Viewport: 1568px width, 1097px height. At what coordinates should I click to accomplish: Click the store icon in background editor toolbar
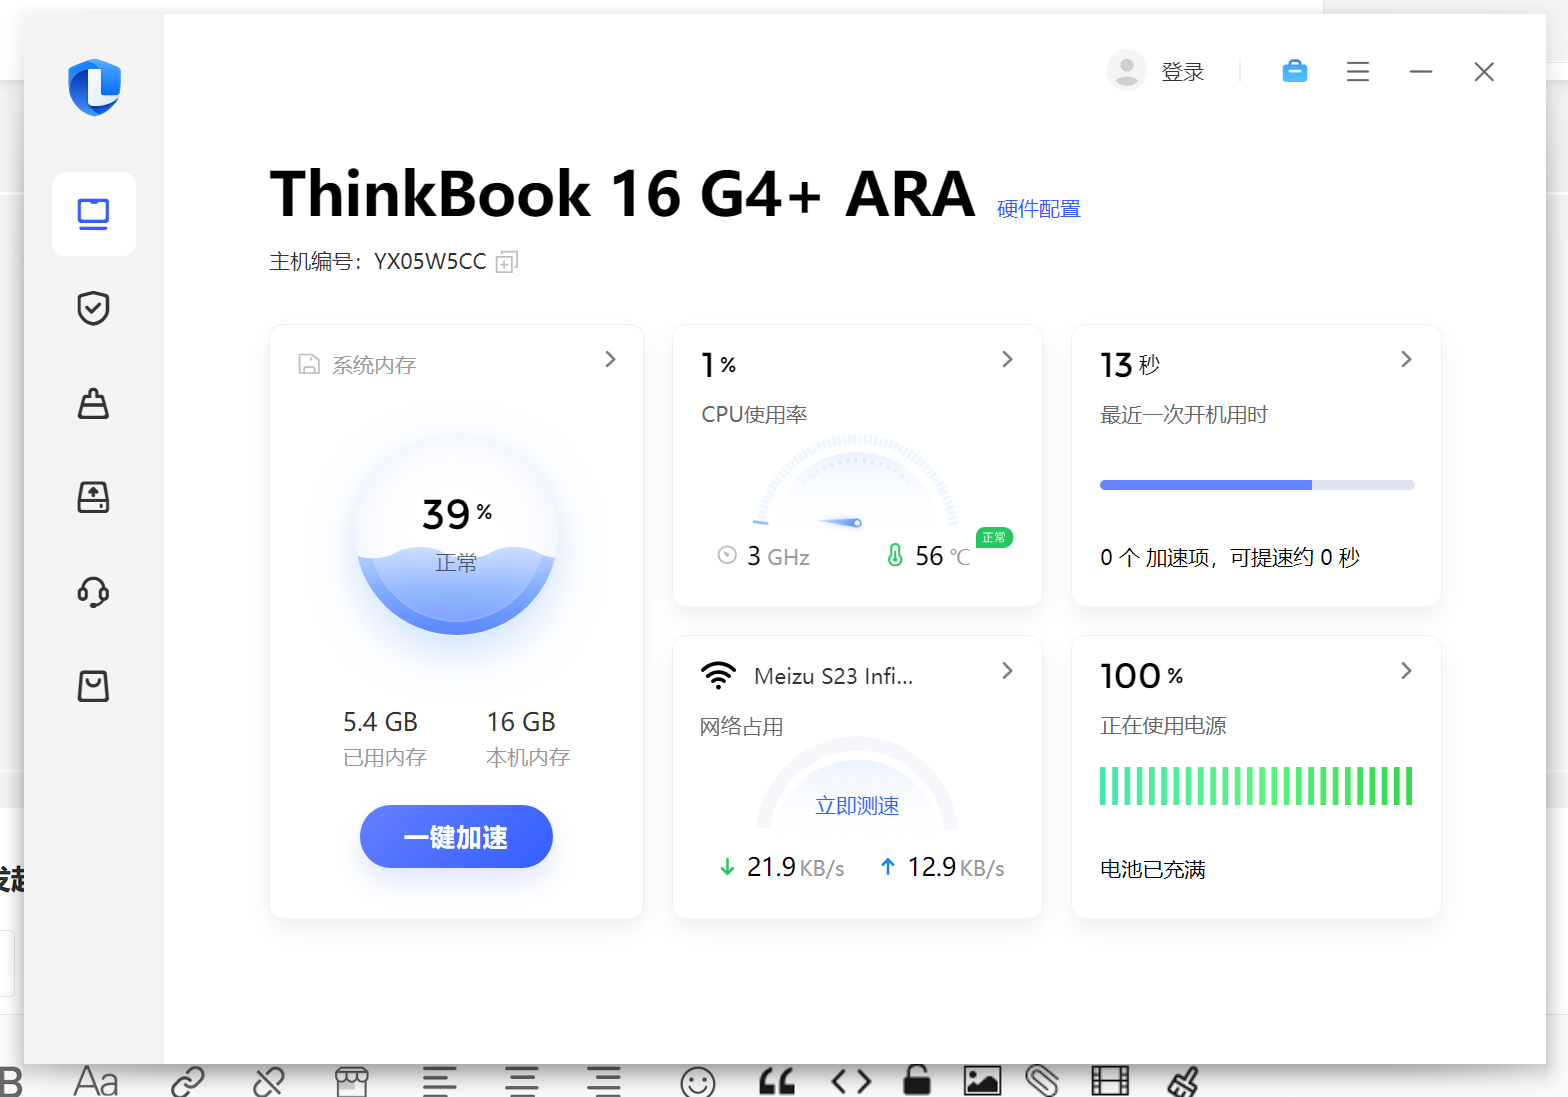(352, 1081)
